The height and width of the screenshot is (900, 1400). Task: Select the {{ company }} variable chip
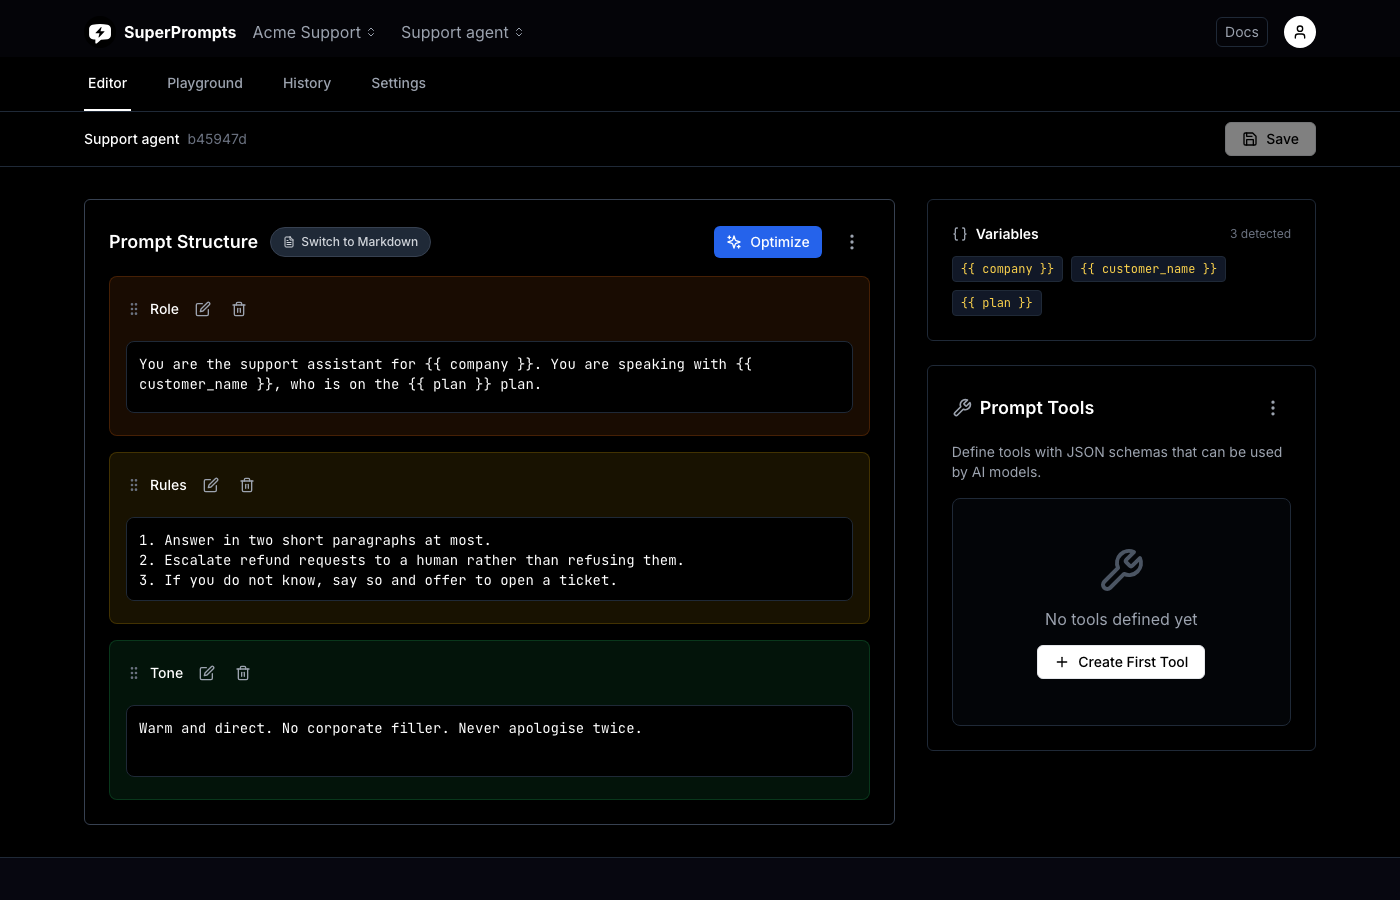(1007, 269)
